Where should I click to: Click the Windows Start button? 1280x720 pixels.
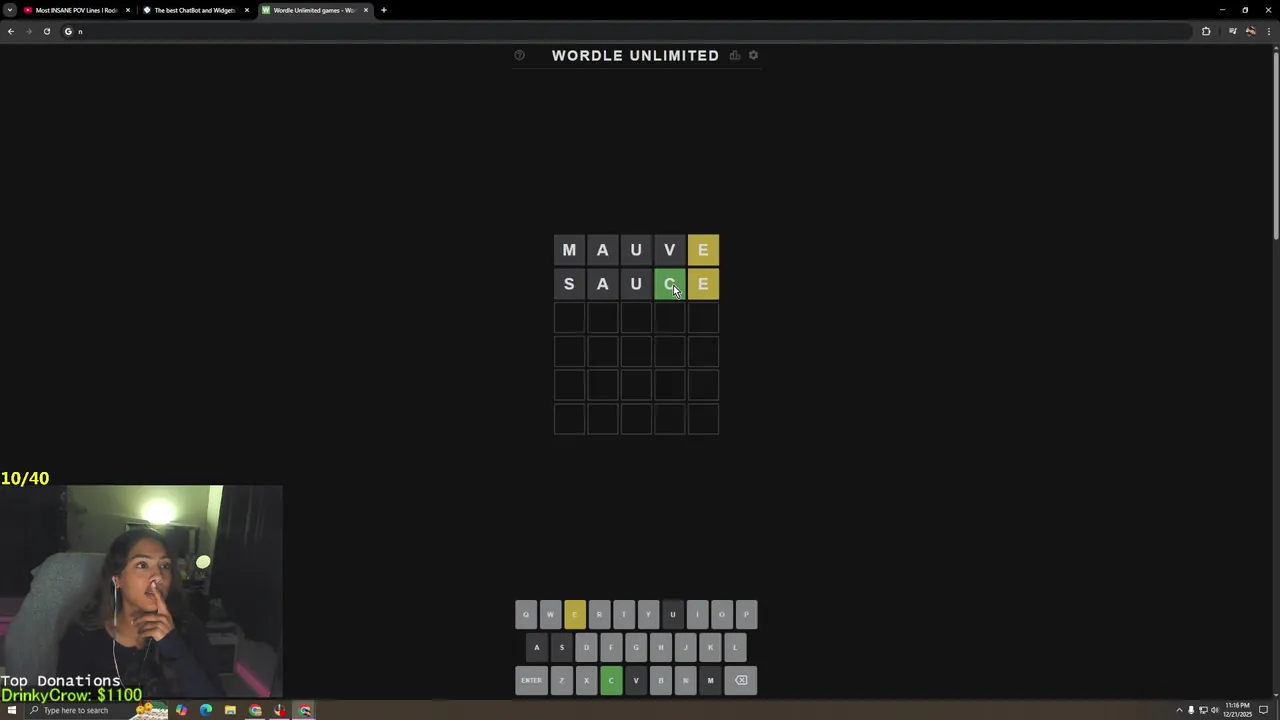tap(11, 710)
